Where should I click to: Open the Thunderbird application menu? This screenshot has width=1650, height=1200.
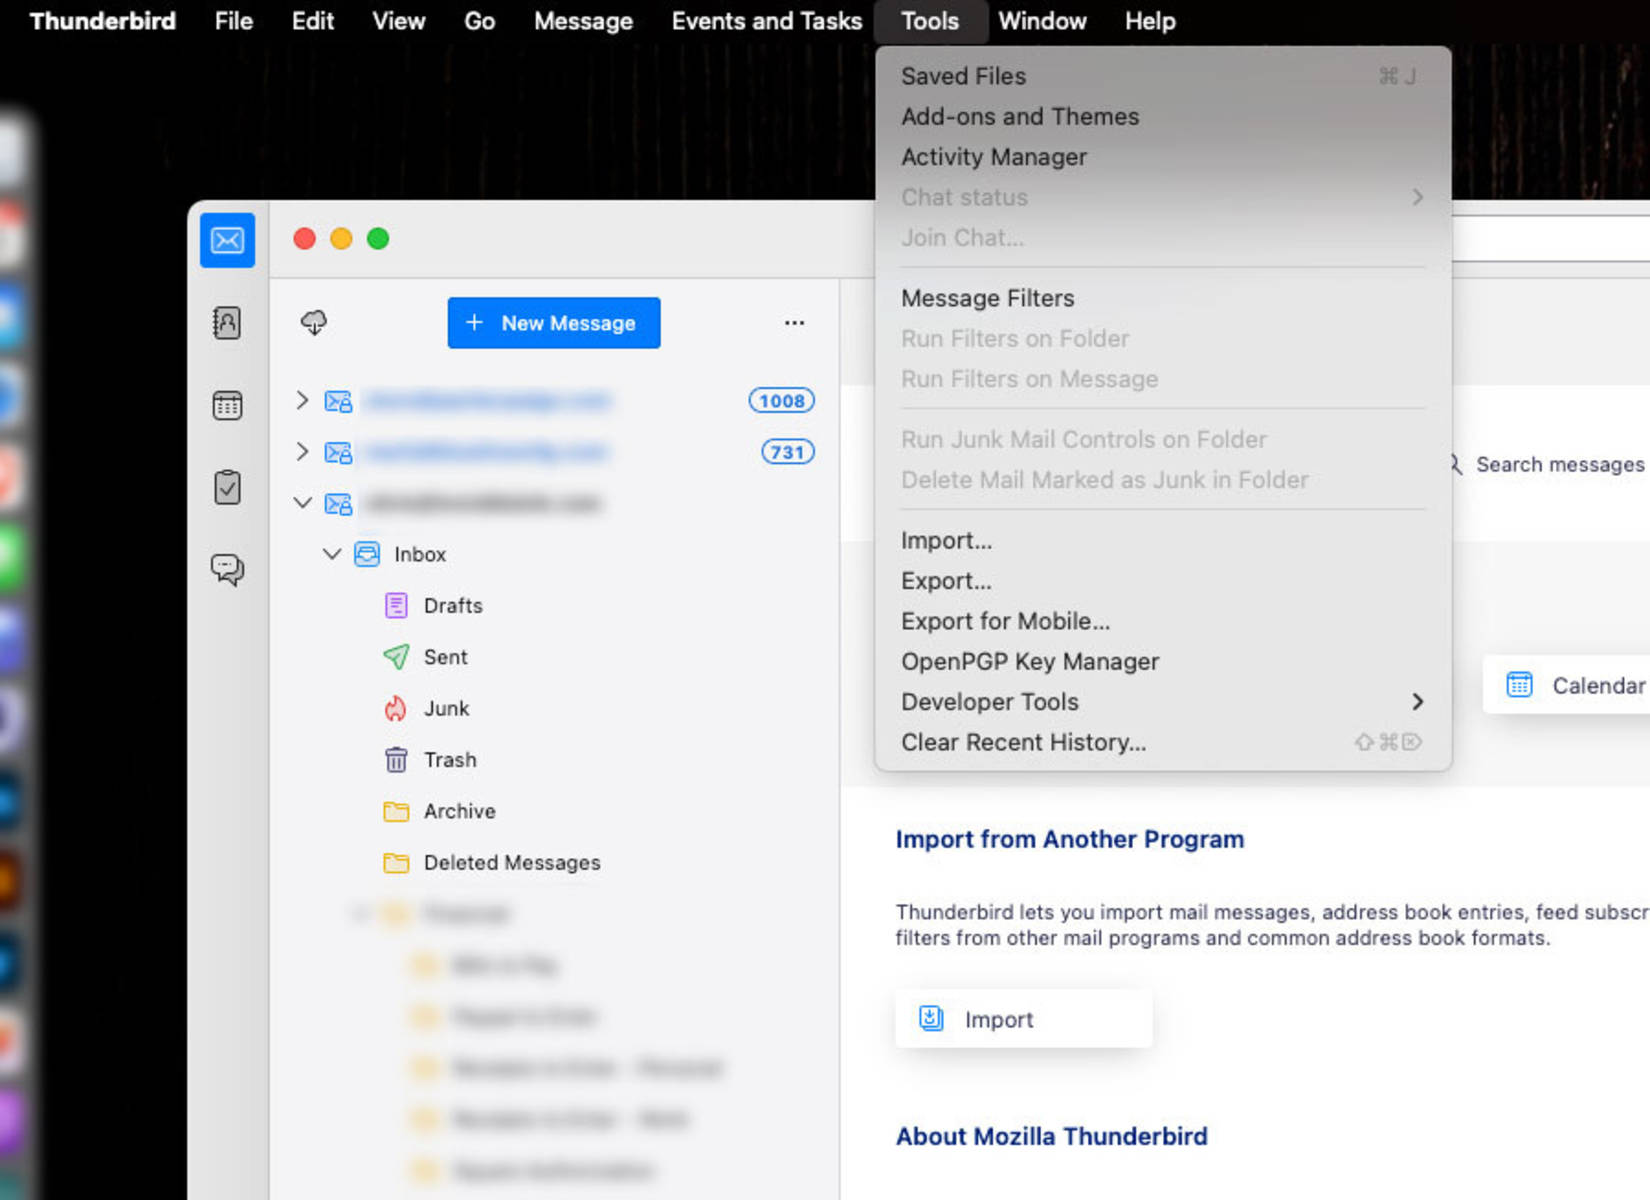(103, 21)
